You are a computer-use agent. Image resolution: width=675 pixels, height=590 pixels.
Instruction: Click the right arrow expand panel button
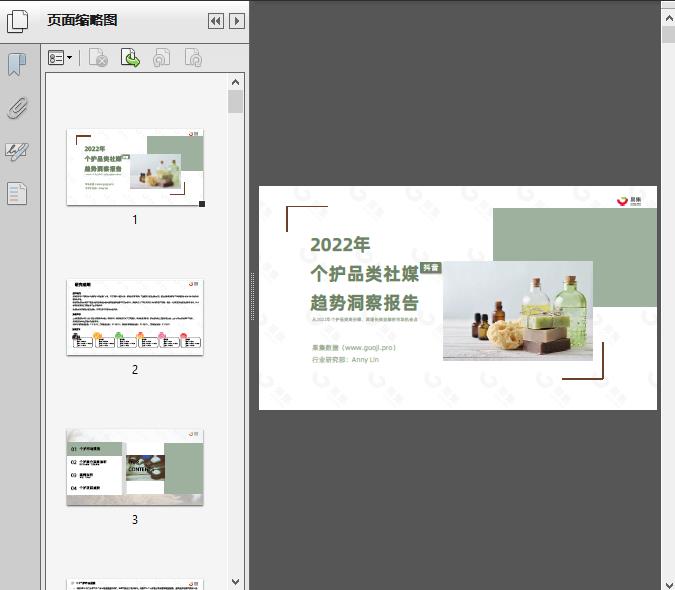[237, 21]
